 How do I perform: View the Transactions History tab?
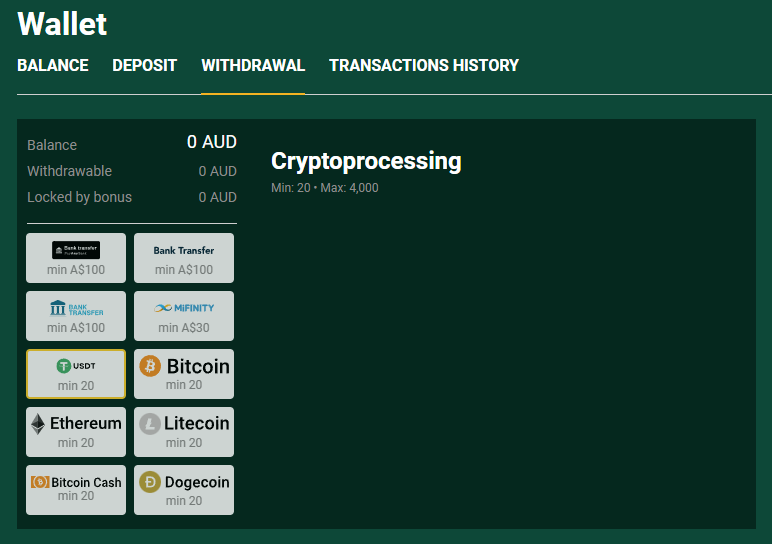(424, 65)
